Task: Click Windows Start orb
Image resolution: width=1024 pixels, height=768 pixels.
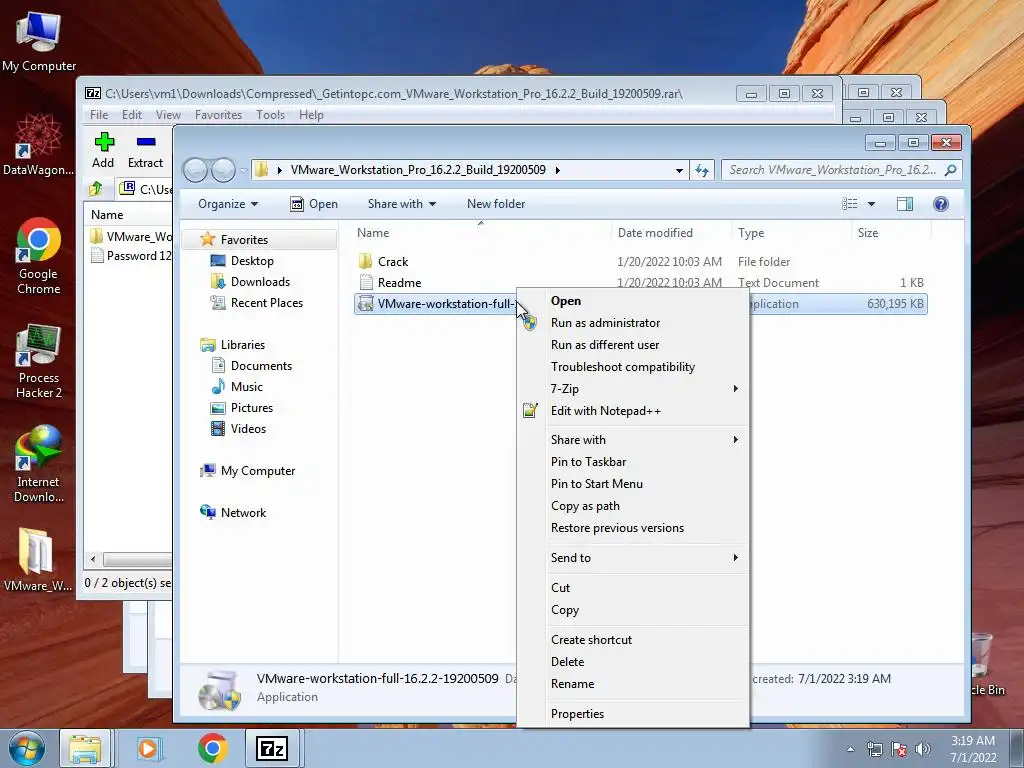Action: (27, 748)
